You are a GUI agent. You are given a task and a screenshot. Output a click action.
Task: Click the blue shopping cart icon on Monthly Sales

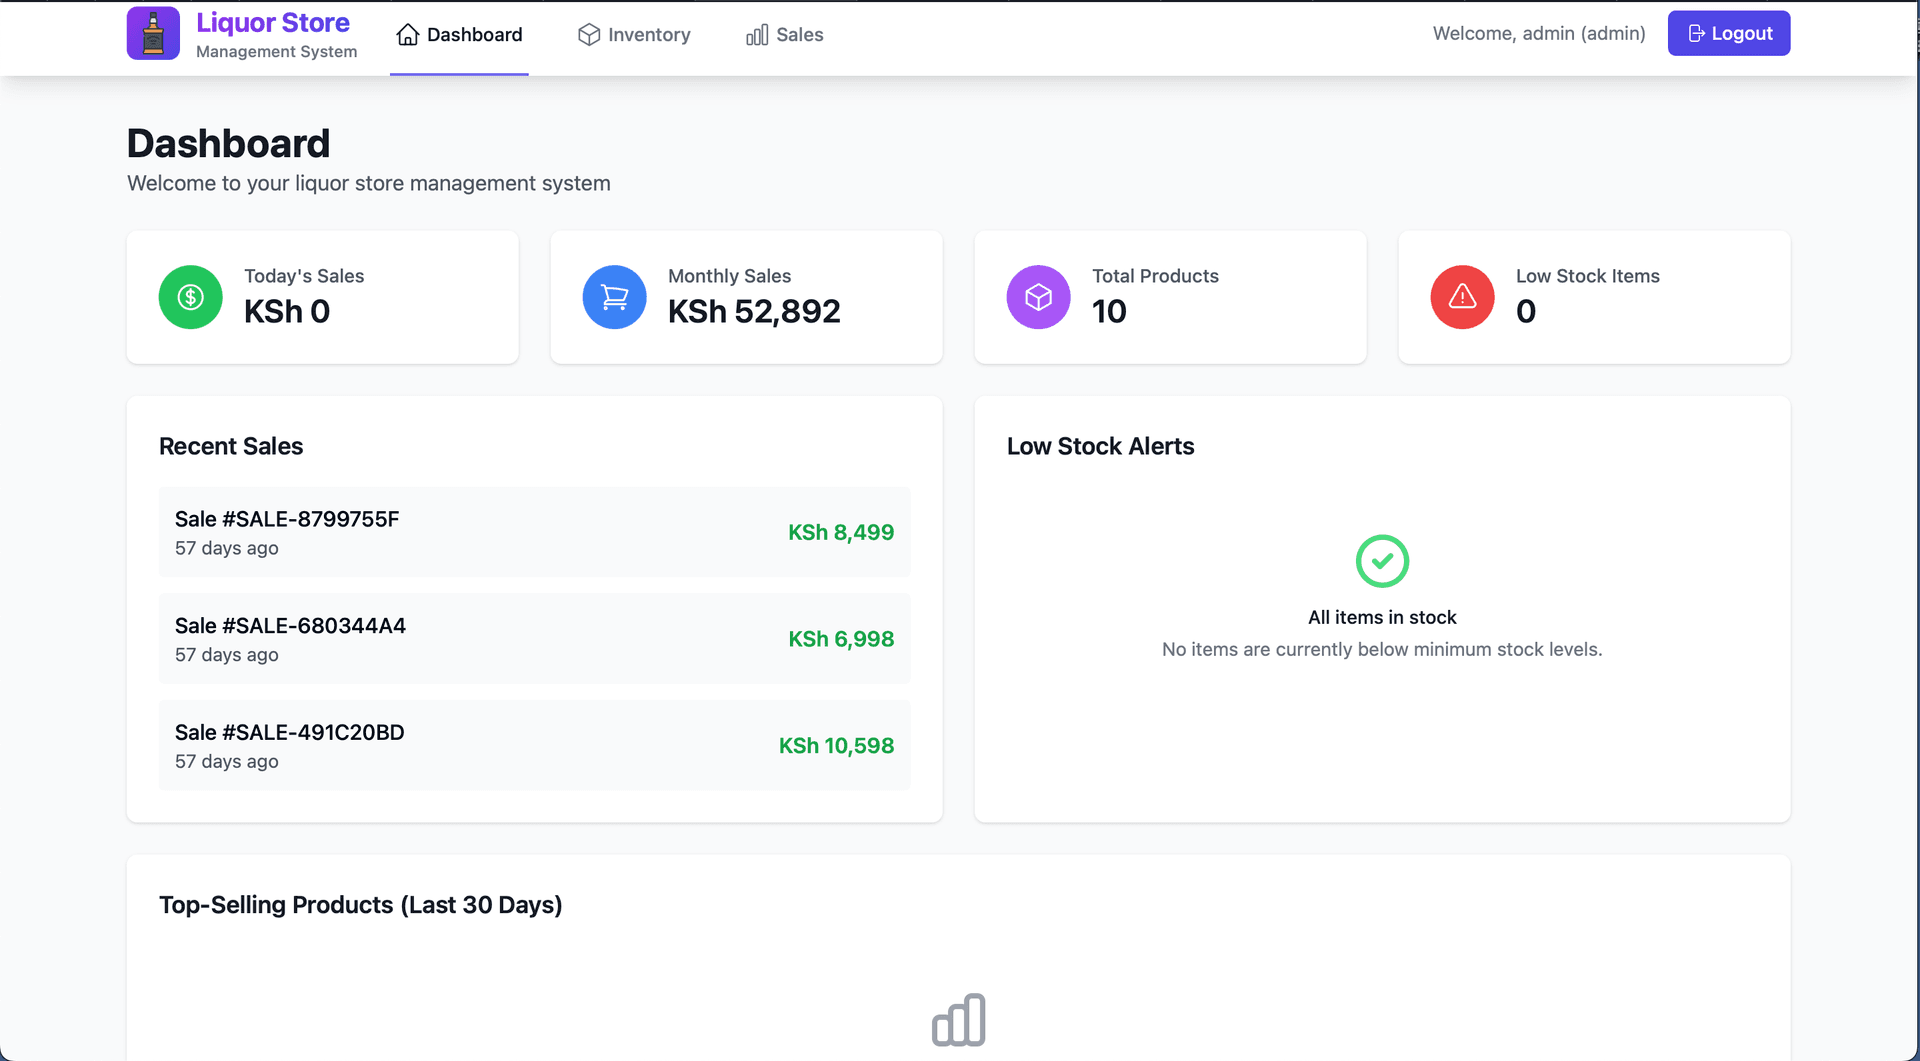[x=614, y=297]
